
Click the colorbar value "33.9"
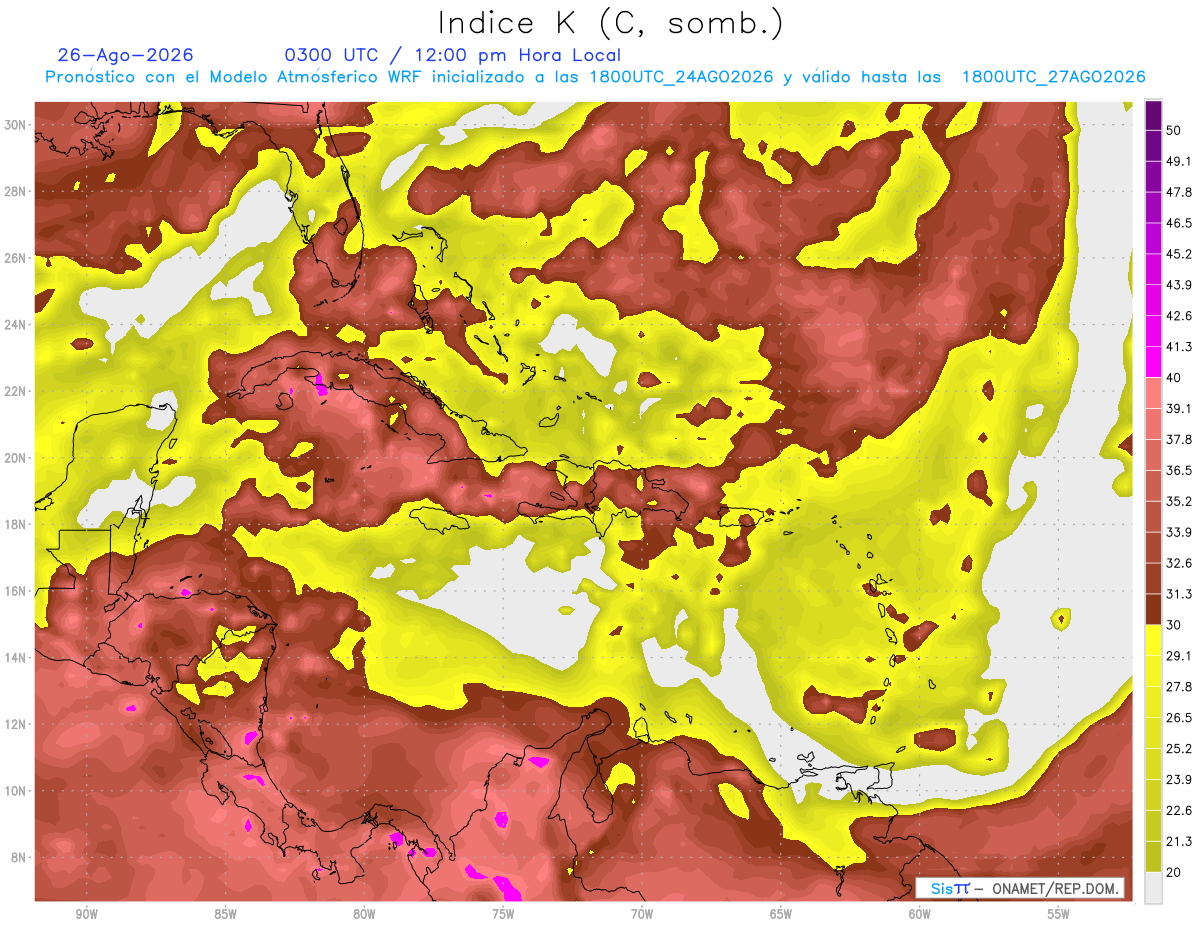tap(1178, 532)
